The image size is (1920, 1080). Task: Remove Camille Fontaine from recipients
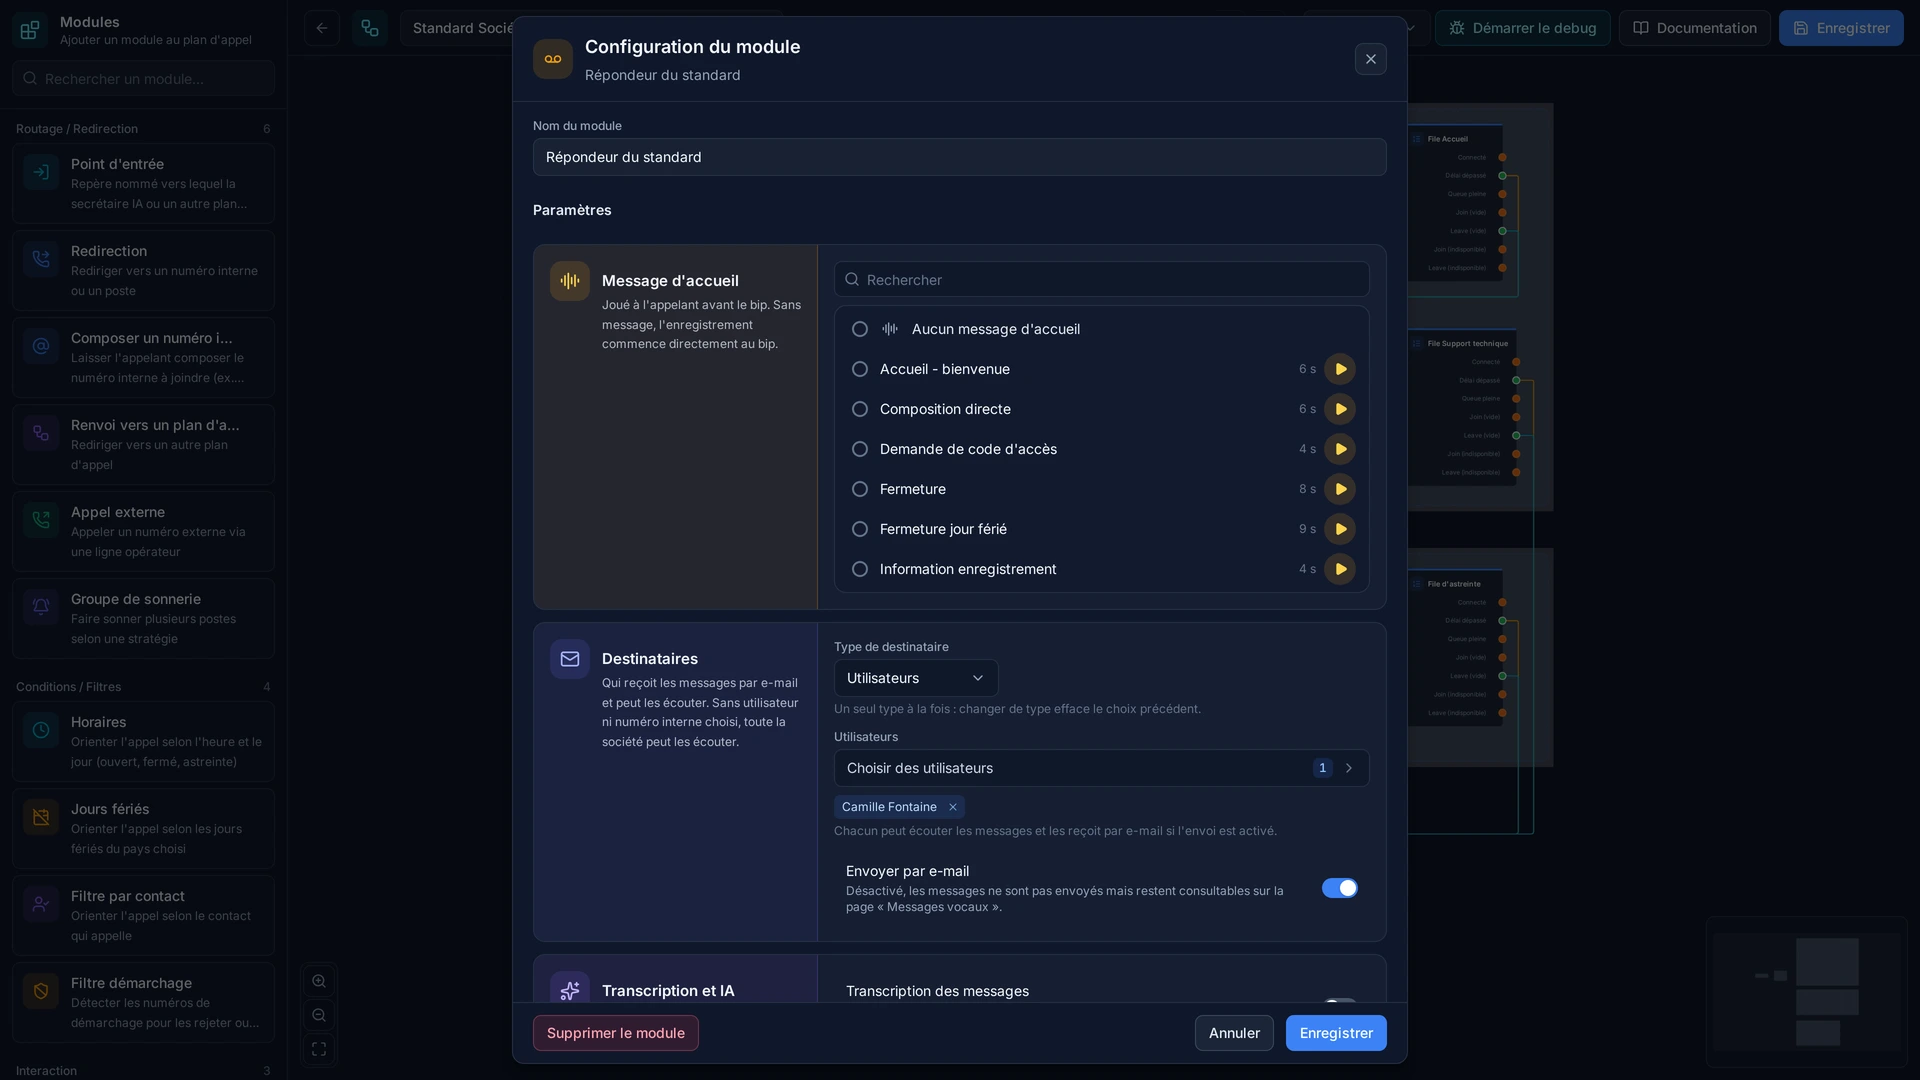click(953, 807)
